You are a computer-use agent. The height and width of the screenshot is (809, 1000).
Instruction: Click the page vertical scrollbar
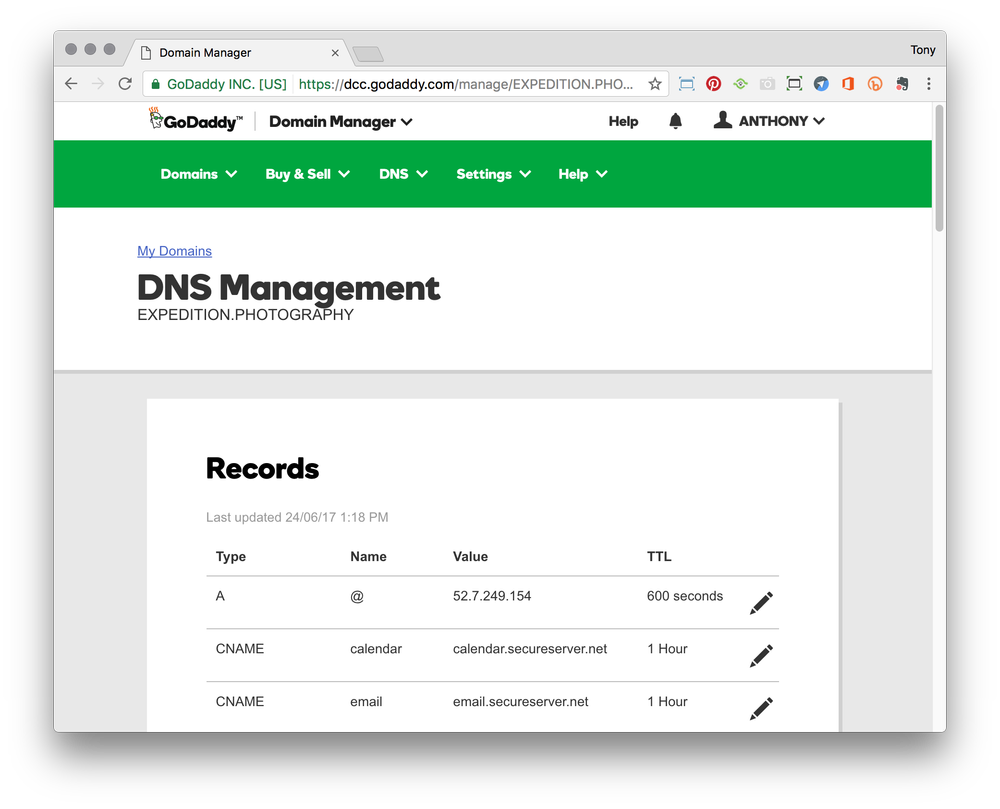pyautogui.click(x=939, y=168)
